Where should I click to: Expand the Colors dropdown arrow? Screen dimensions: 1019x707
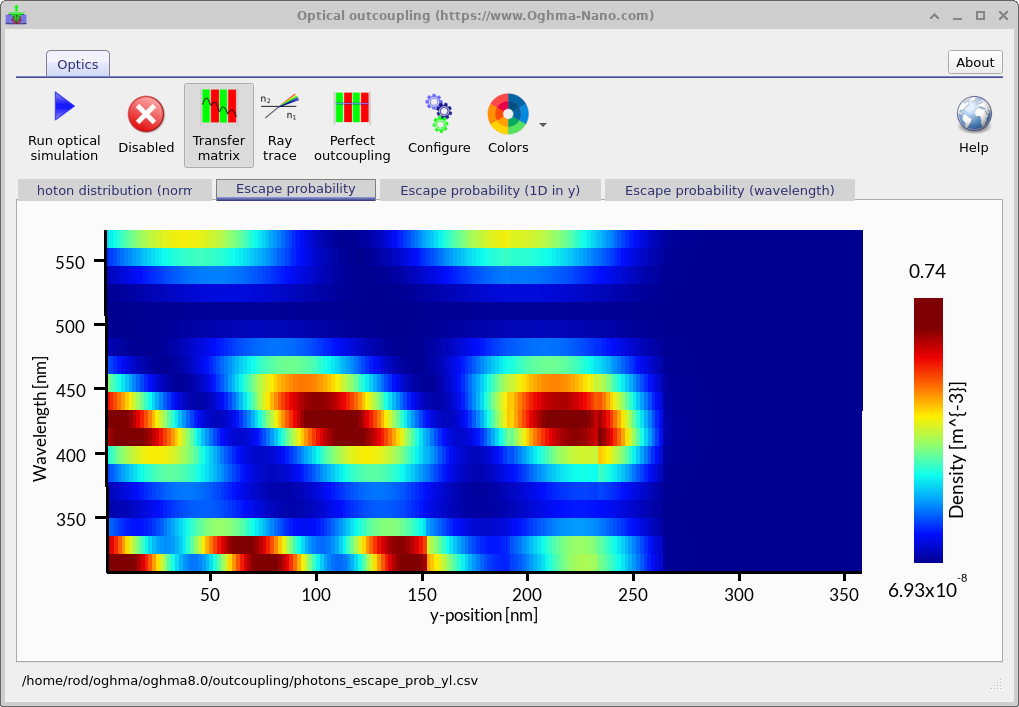pyautogui.click(x=541, y=124)
